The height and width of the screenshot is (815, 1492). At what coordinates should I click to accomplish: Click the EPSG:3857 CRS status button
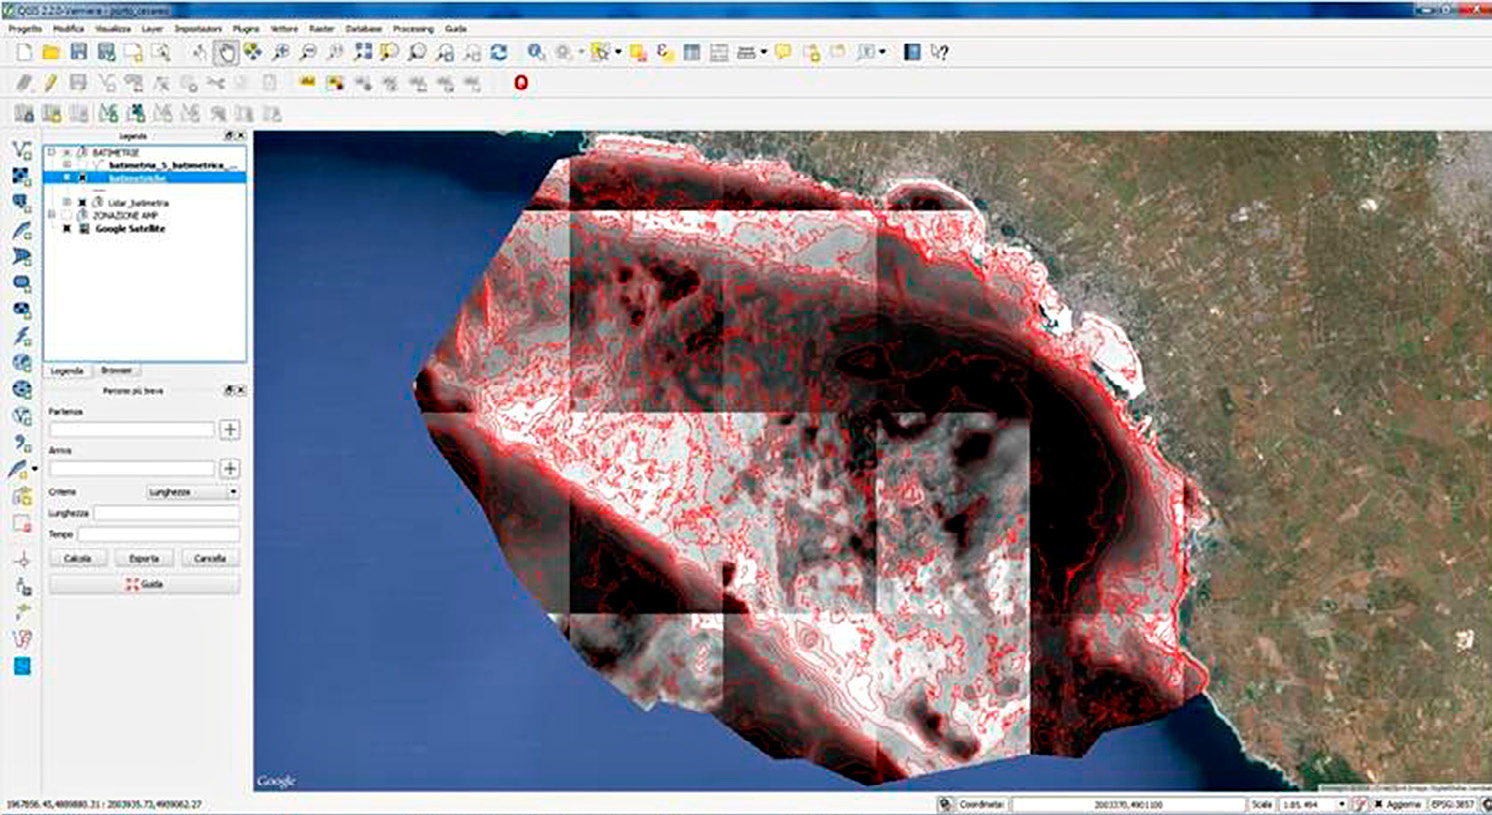pos(1452,805)
